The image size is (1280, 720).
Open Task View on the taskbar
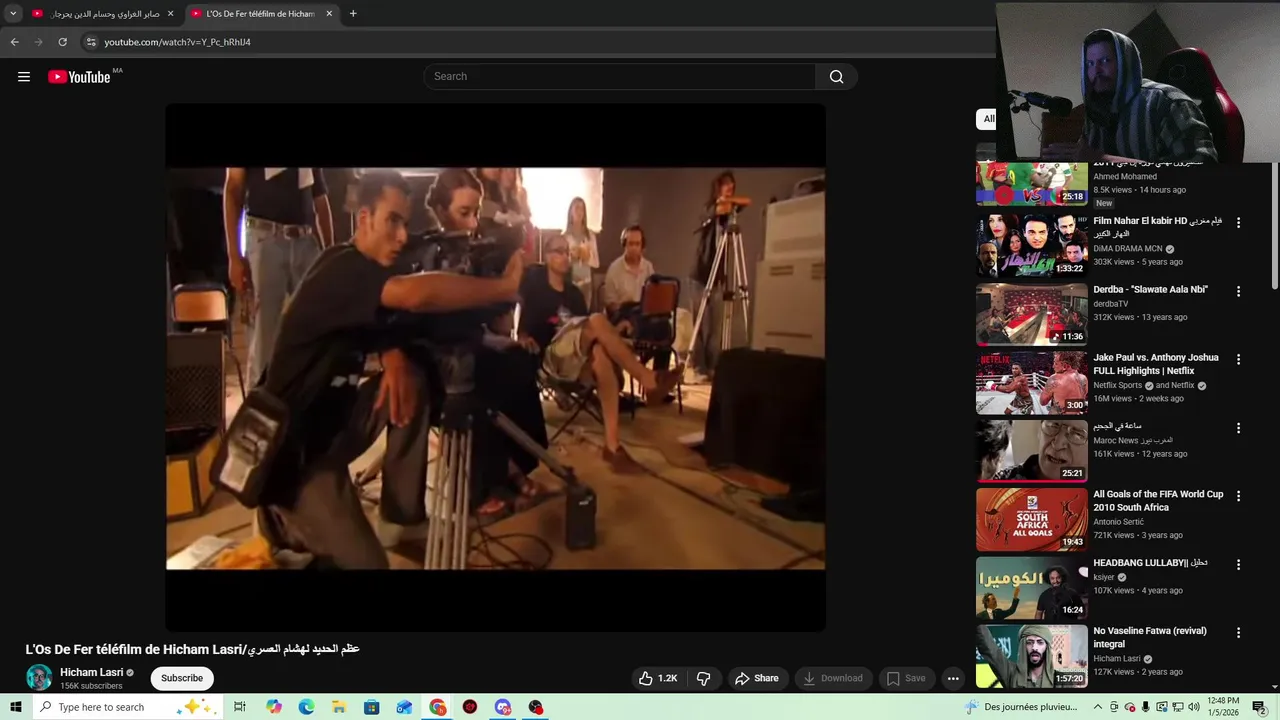click(240, 707)
